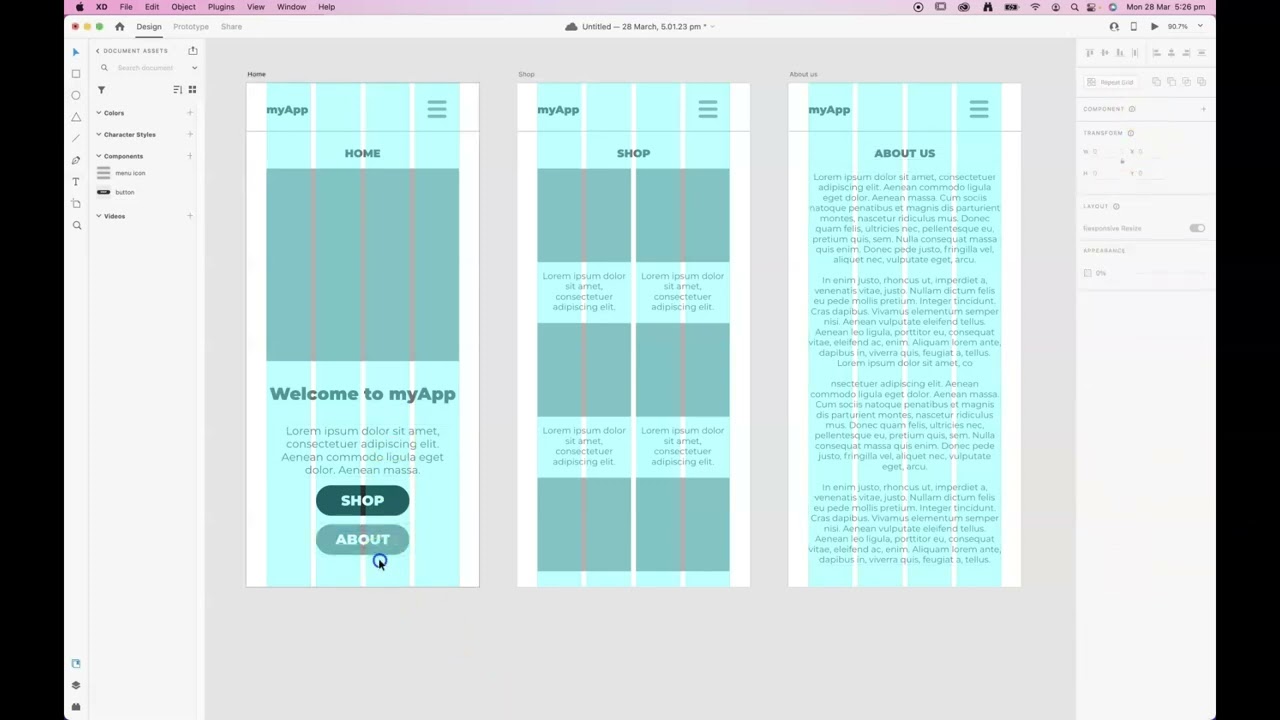Go back from Document Assets
This screenshot has height=720, width=1280.
[x=98, y=51]
